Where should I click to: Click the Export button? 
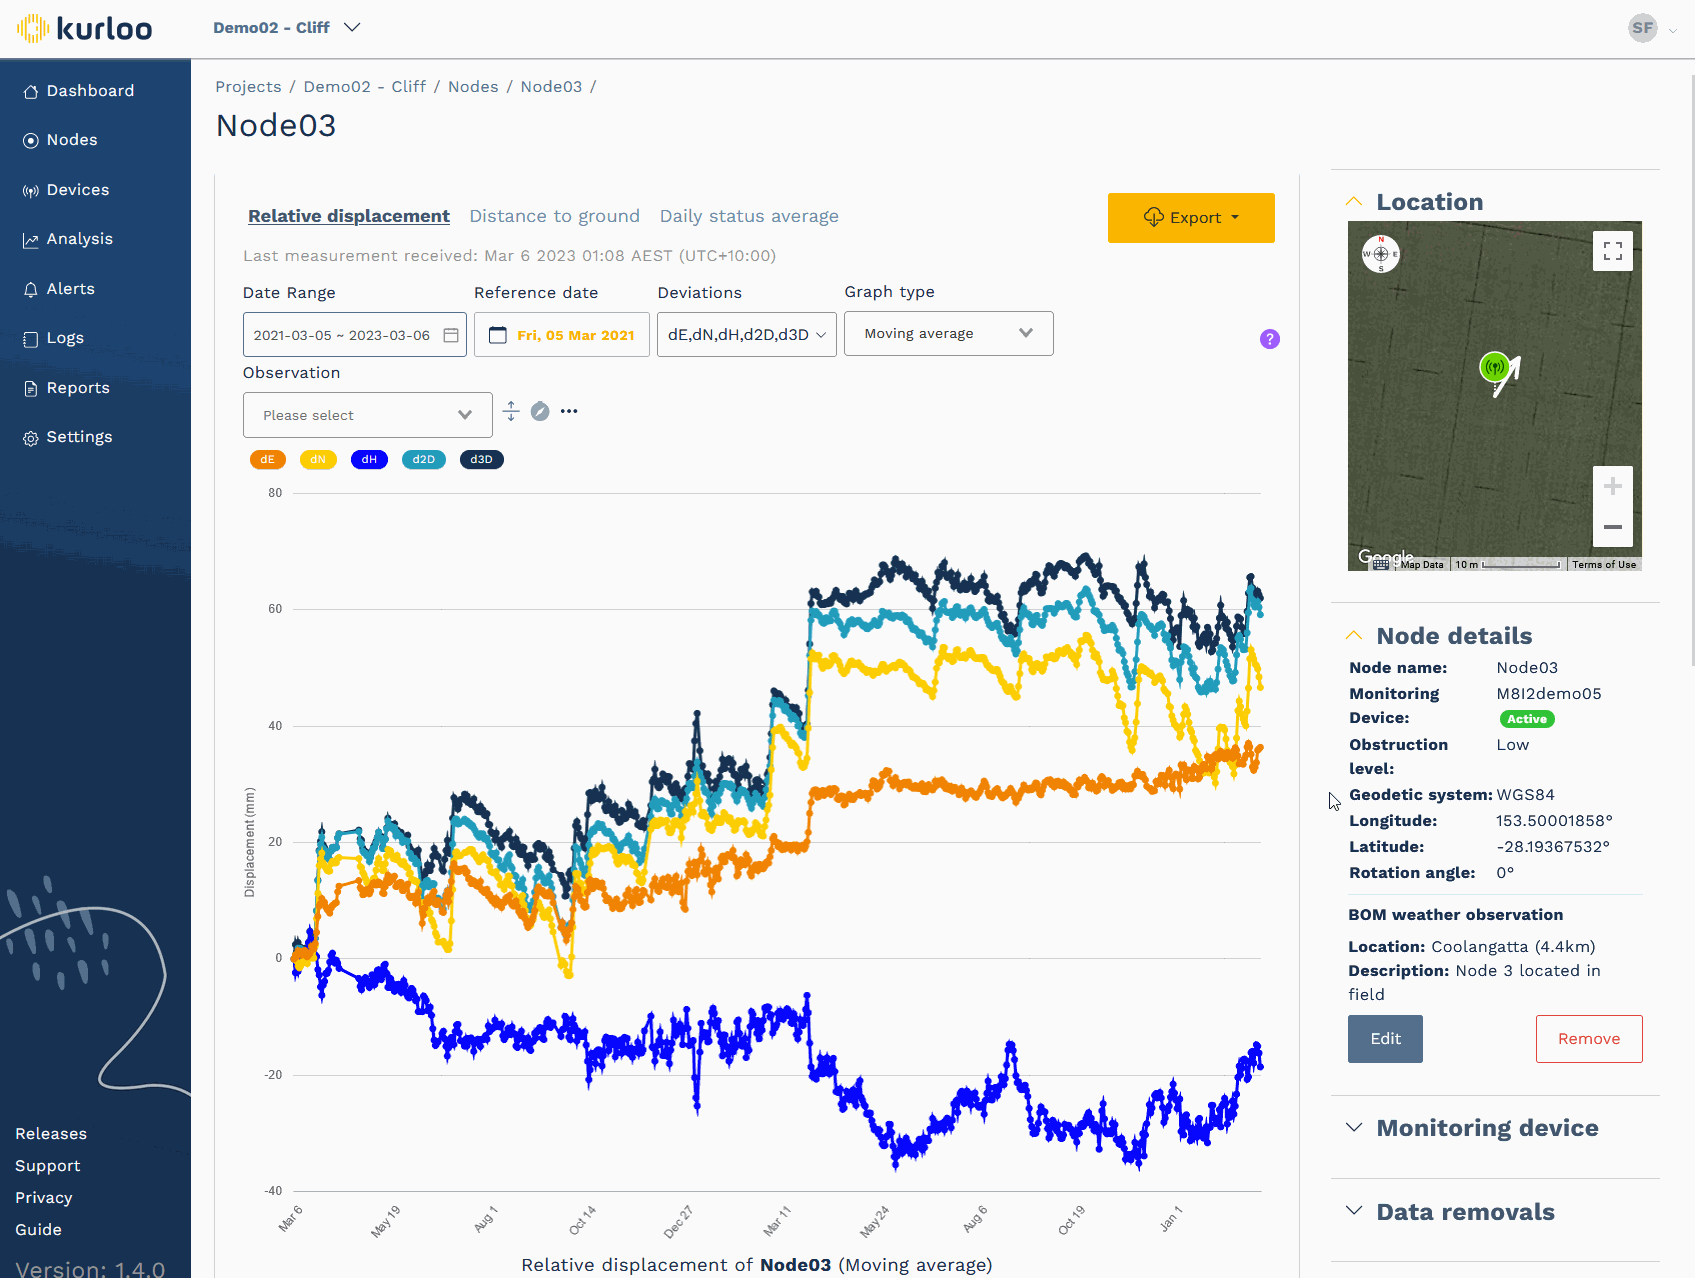click(x=1191, y=218)
